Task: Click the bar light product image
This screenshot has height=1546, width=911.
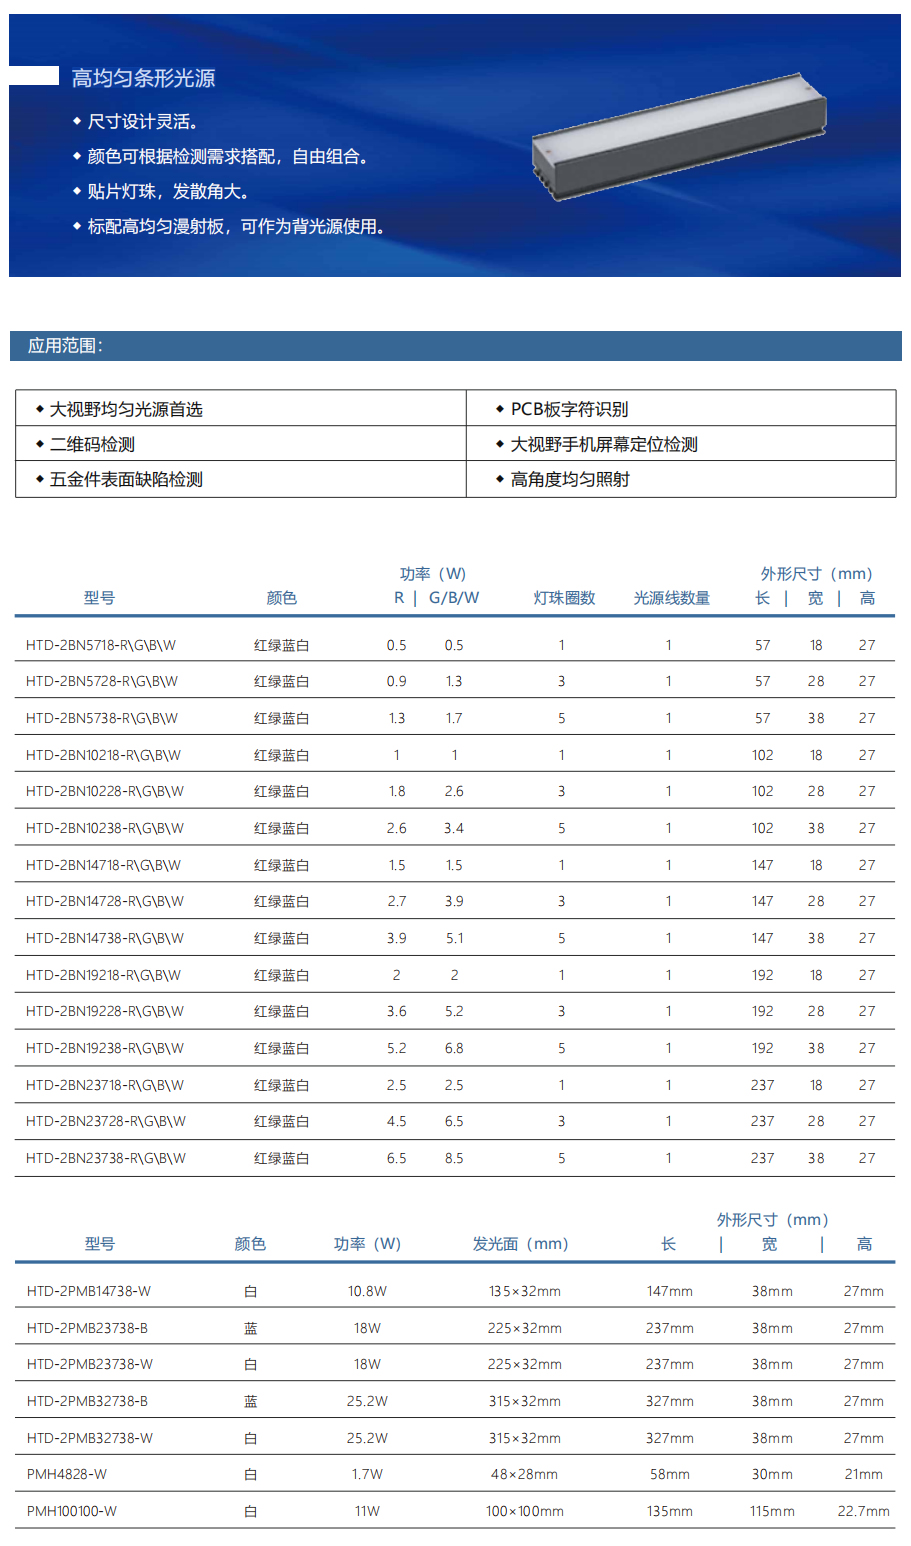Action: click(680, 137)
